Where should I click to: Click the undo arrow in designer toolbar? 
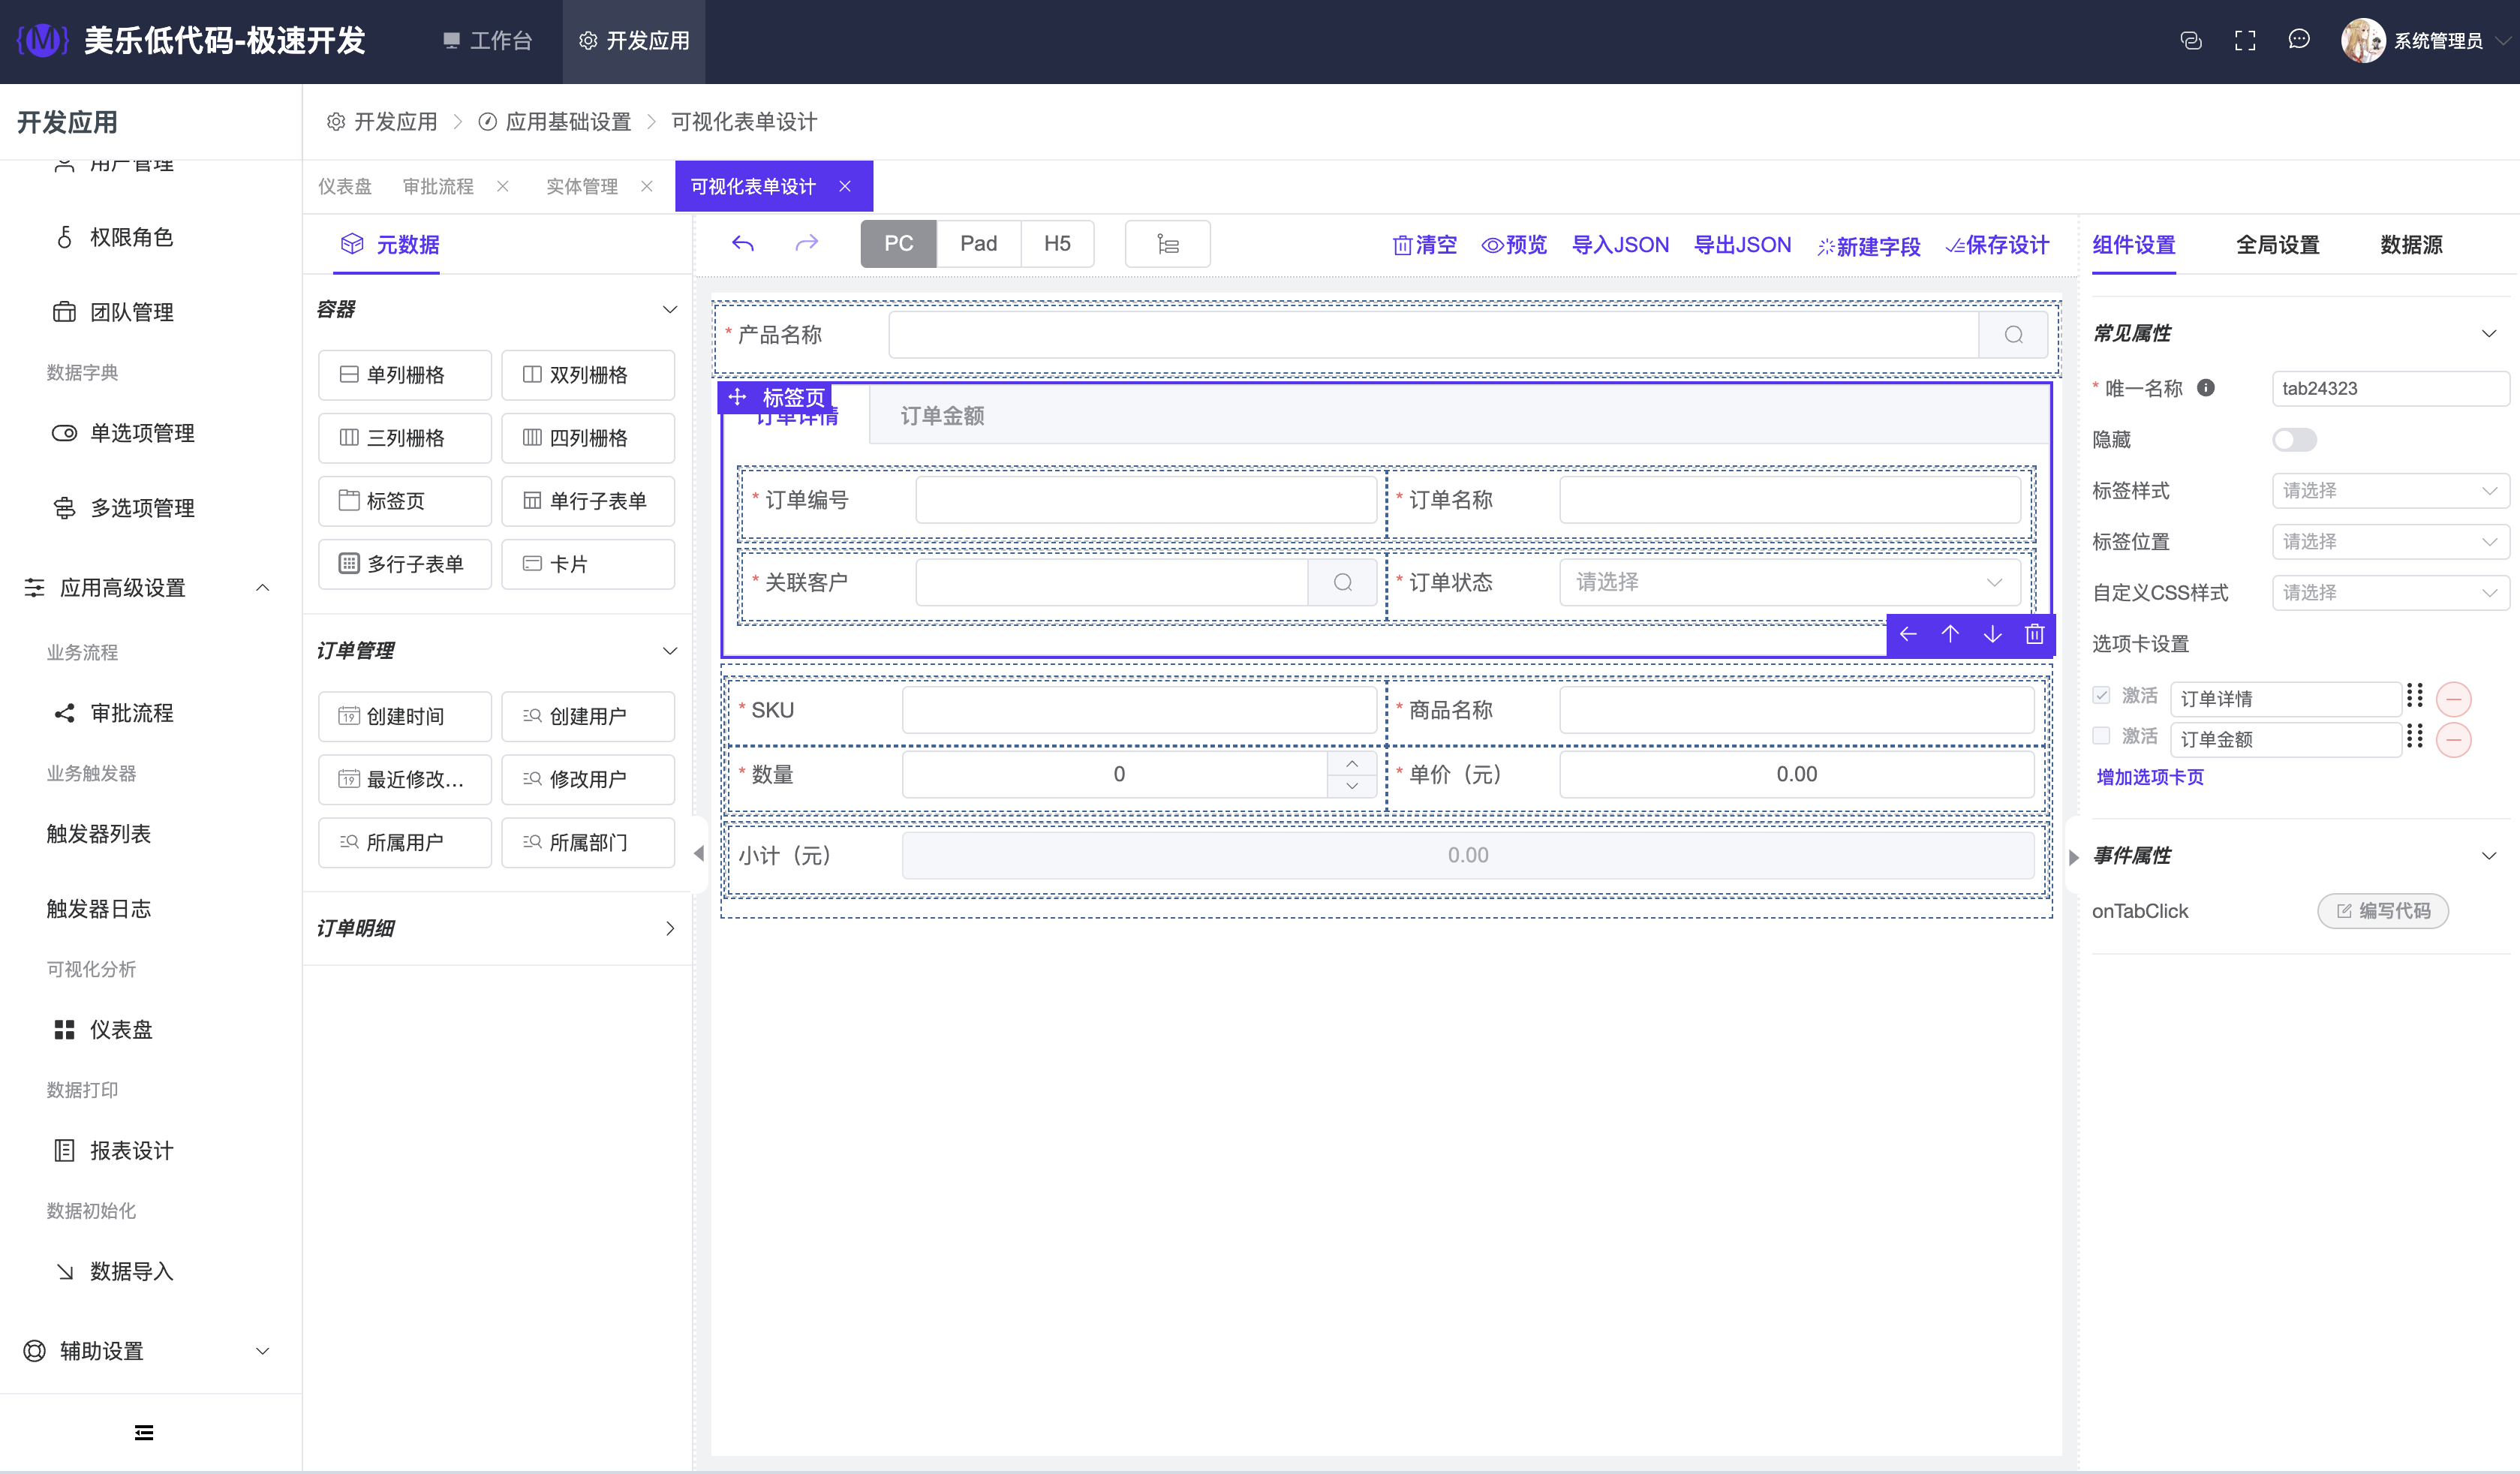742,244
